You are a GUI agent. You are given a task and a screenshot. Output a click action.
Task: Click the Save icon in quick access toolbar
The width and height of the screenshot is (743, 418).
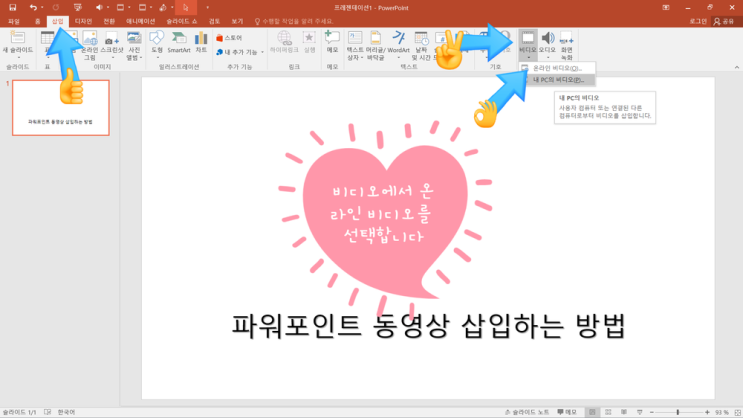(x=13, y=8)
